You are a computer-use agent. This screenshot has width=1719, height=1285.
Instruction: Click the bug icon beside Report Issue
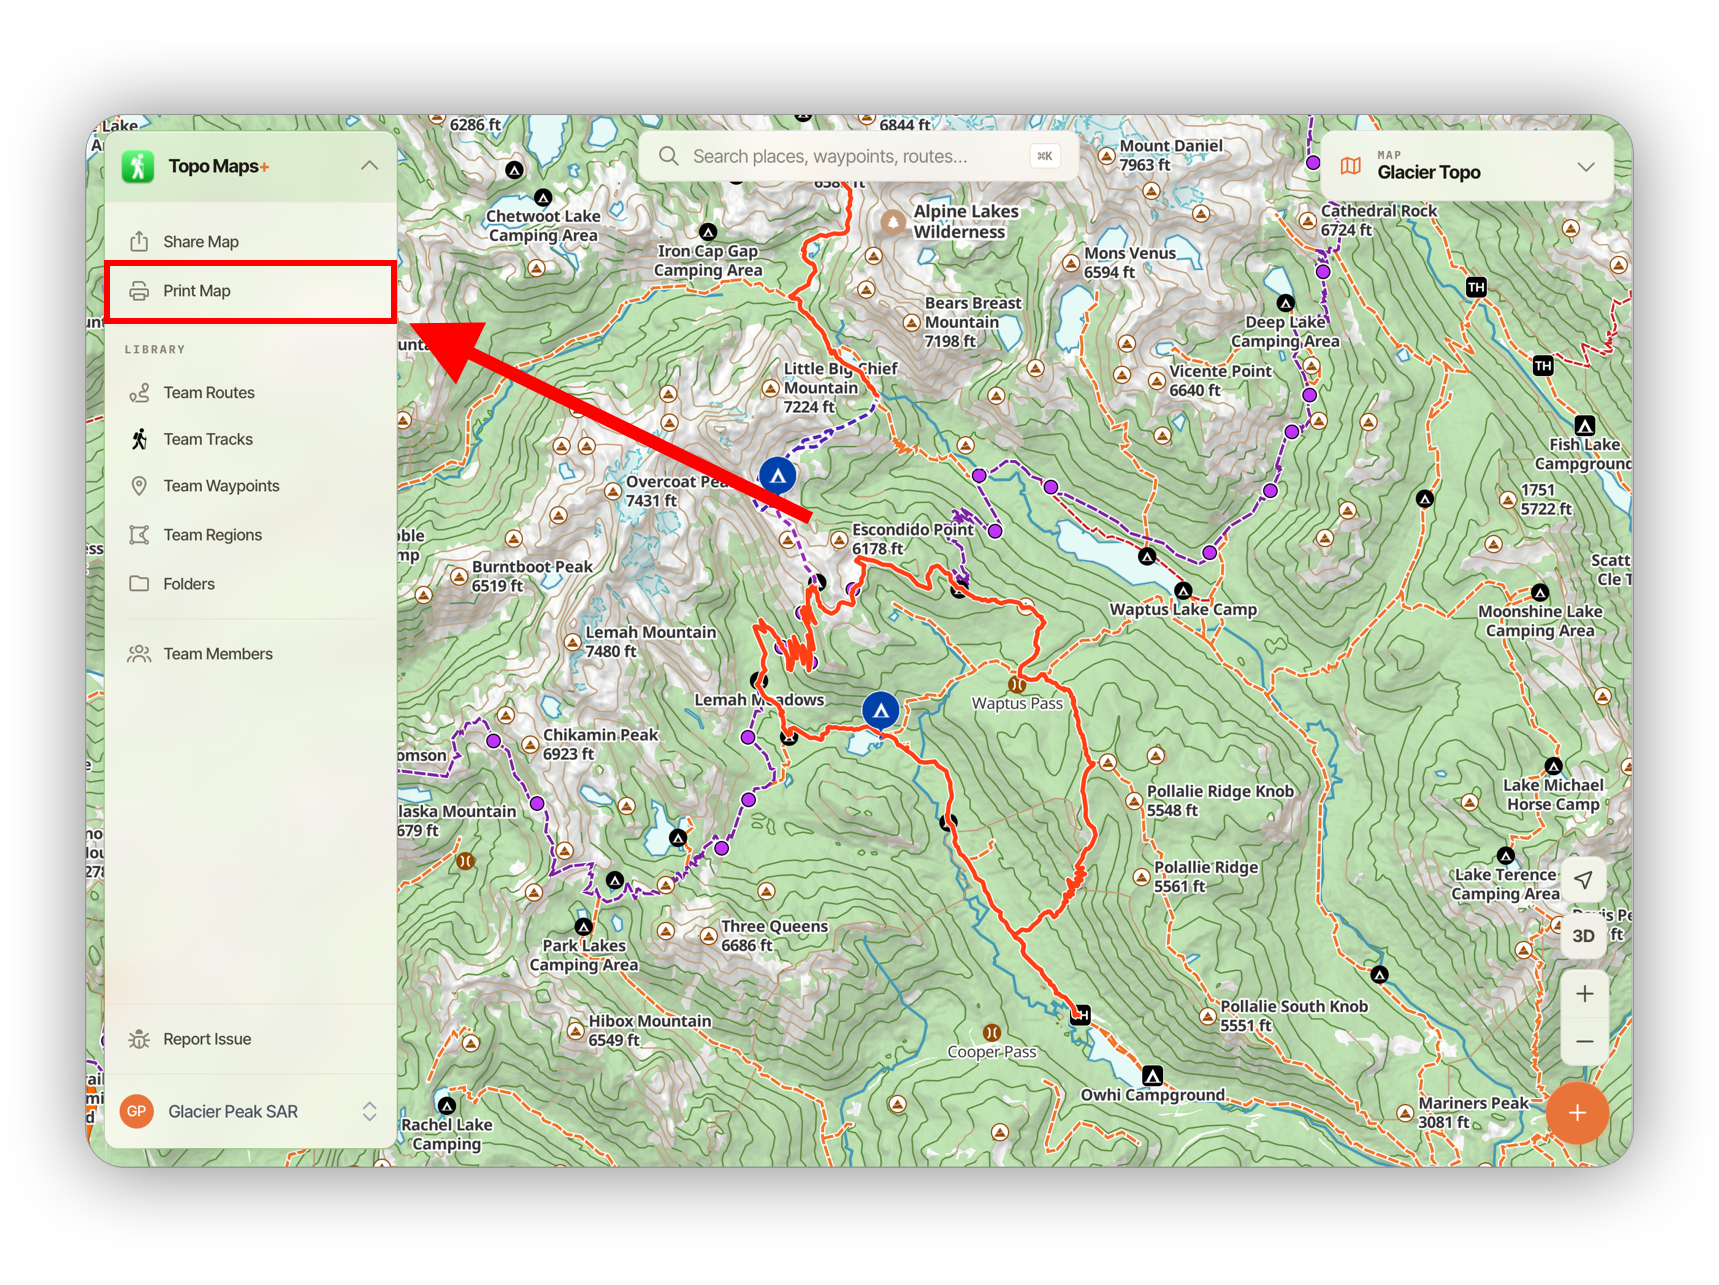pyautogui.click(x=139, y=1039)
